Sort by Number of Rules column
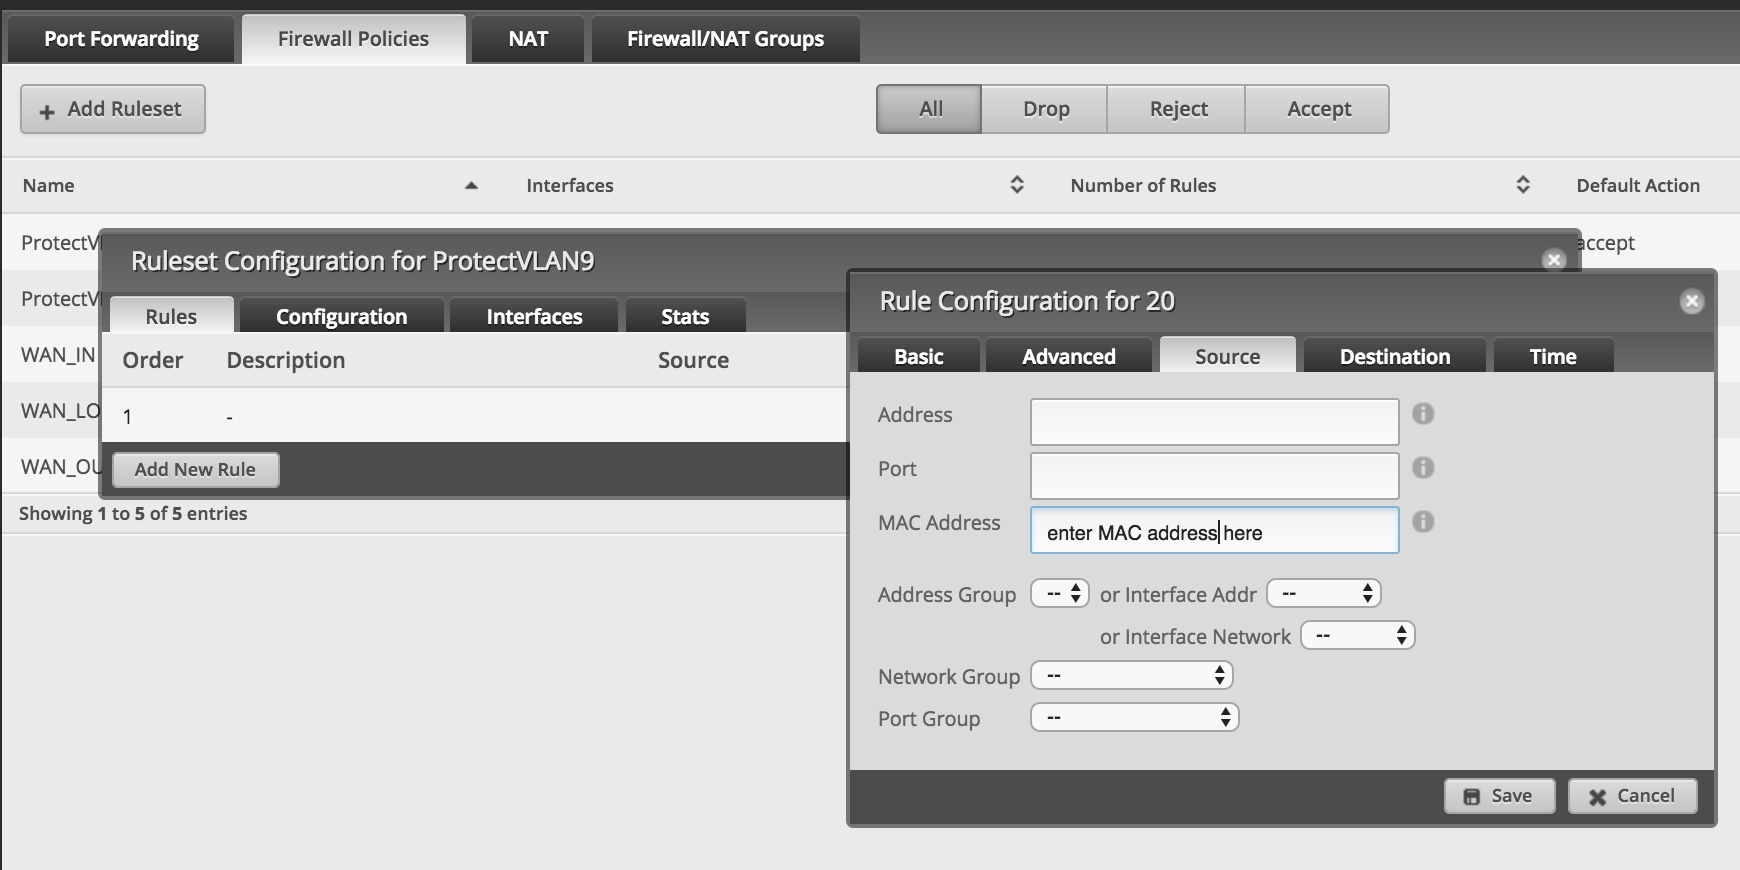 tap(1522, 185)
